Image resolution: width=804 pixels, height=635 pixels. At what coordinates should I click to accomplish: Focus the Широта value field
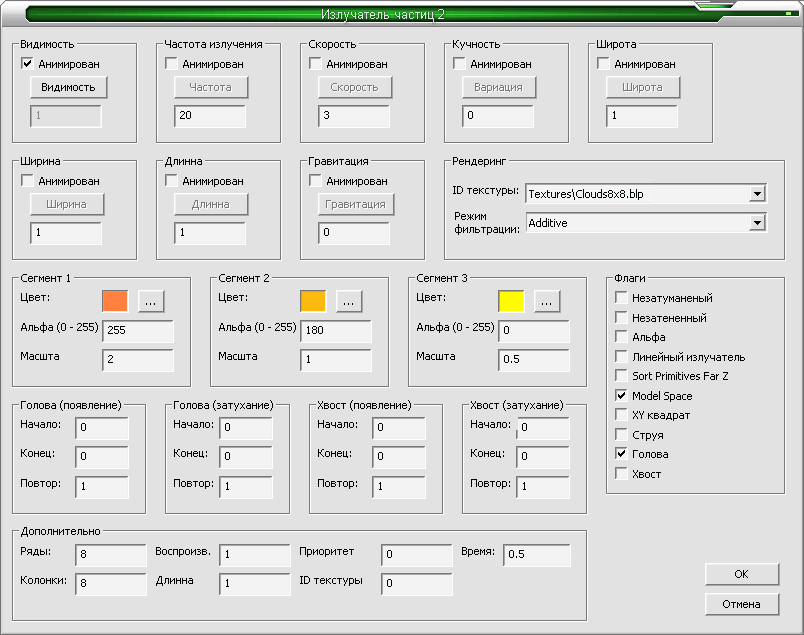(x=642, y=116)
